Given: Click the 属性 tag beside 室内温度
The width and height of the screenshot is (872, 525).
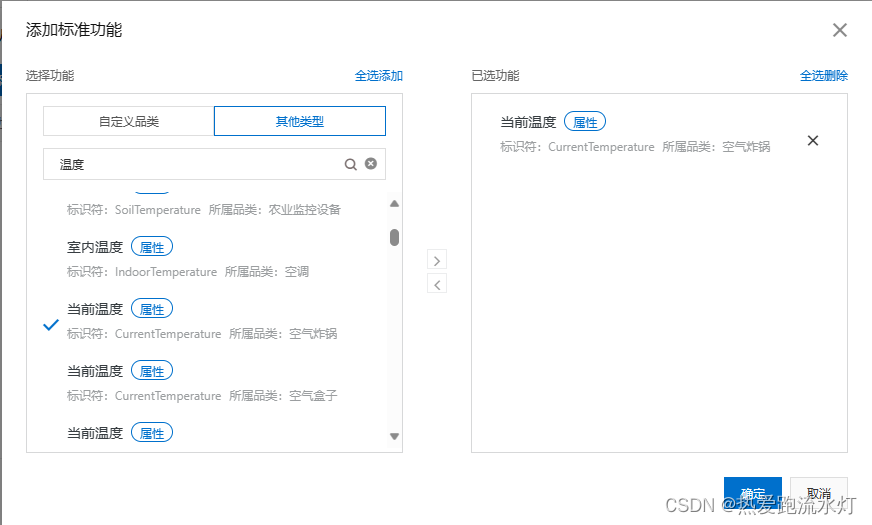Looking at the screenshot, I should point(152,247).
